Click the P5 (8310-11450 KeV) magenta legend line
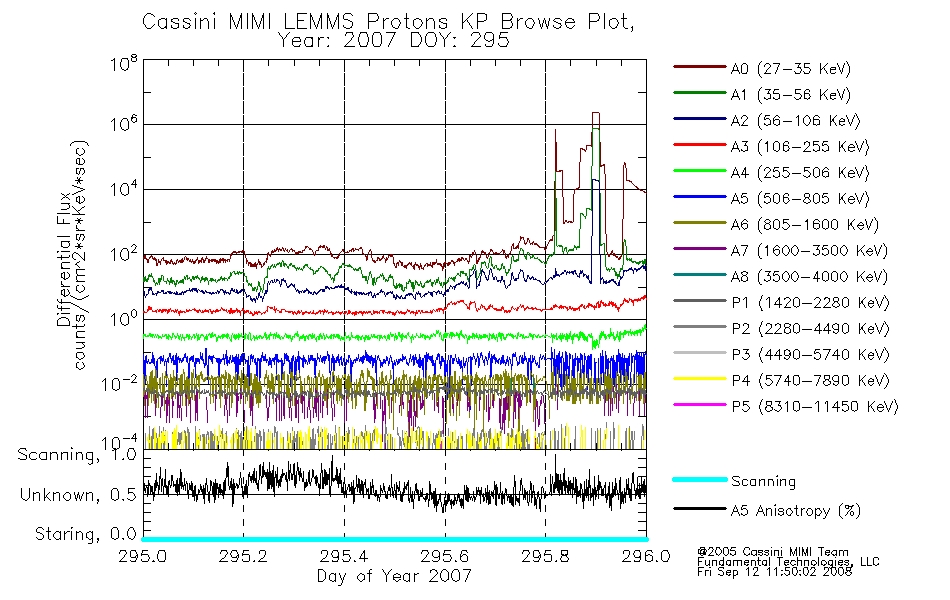Screen dimensions: 950x600 699,405
